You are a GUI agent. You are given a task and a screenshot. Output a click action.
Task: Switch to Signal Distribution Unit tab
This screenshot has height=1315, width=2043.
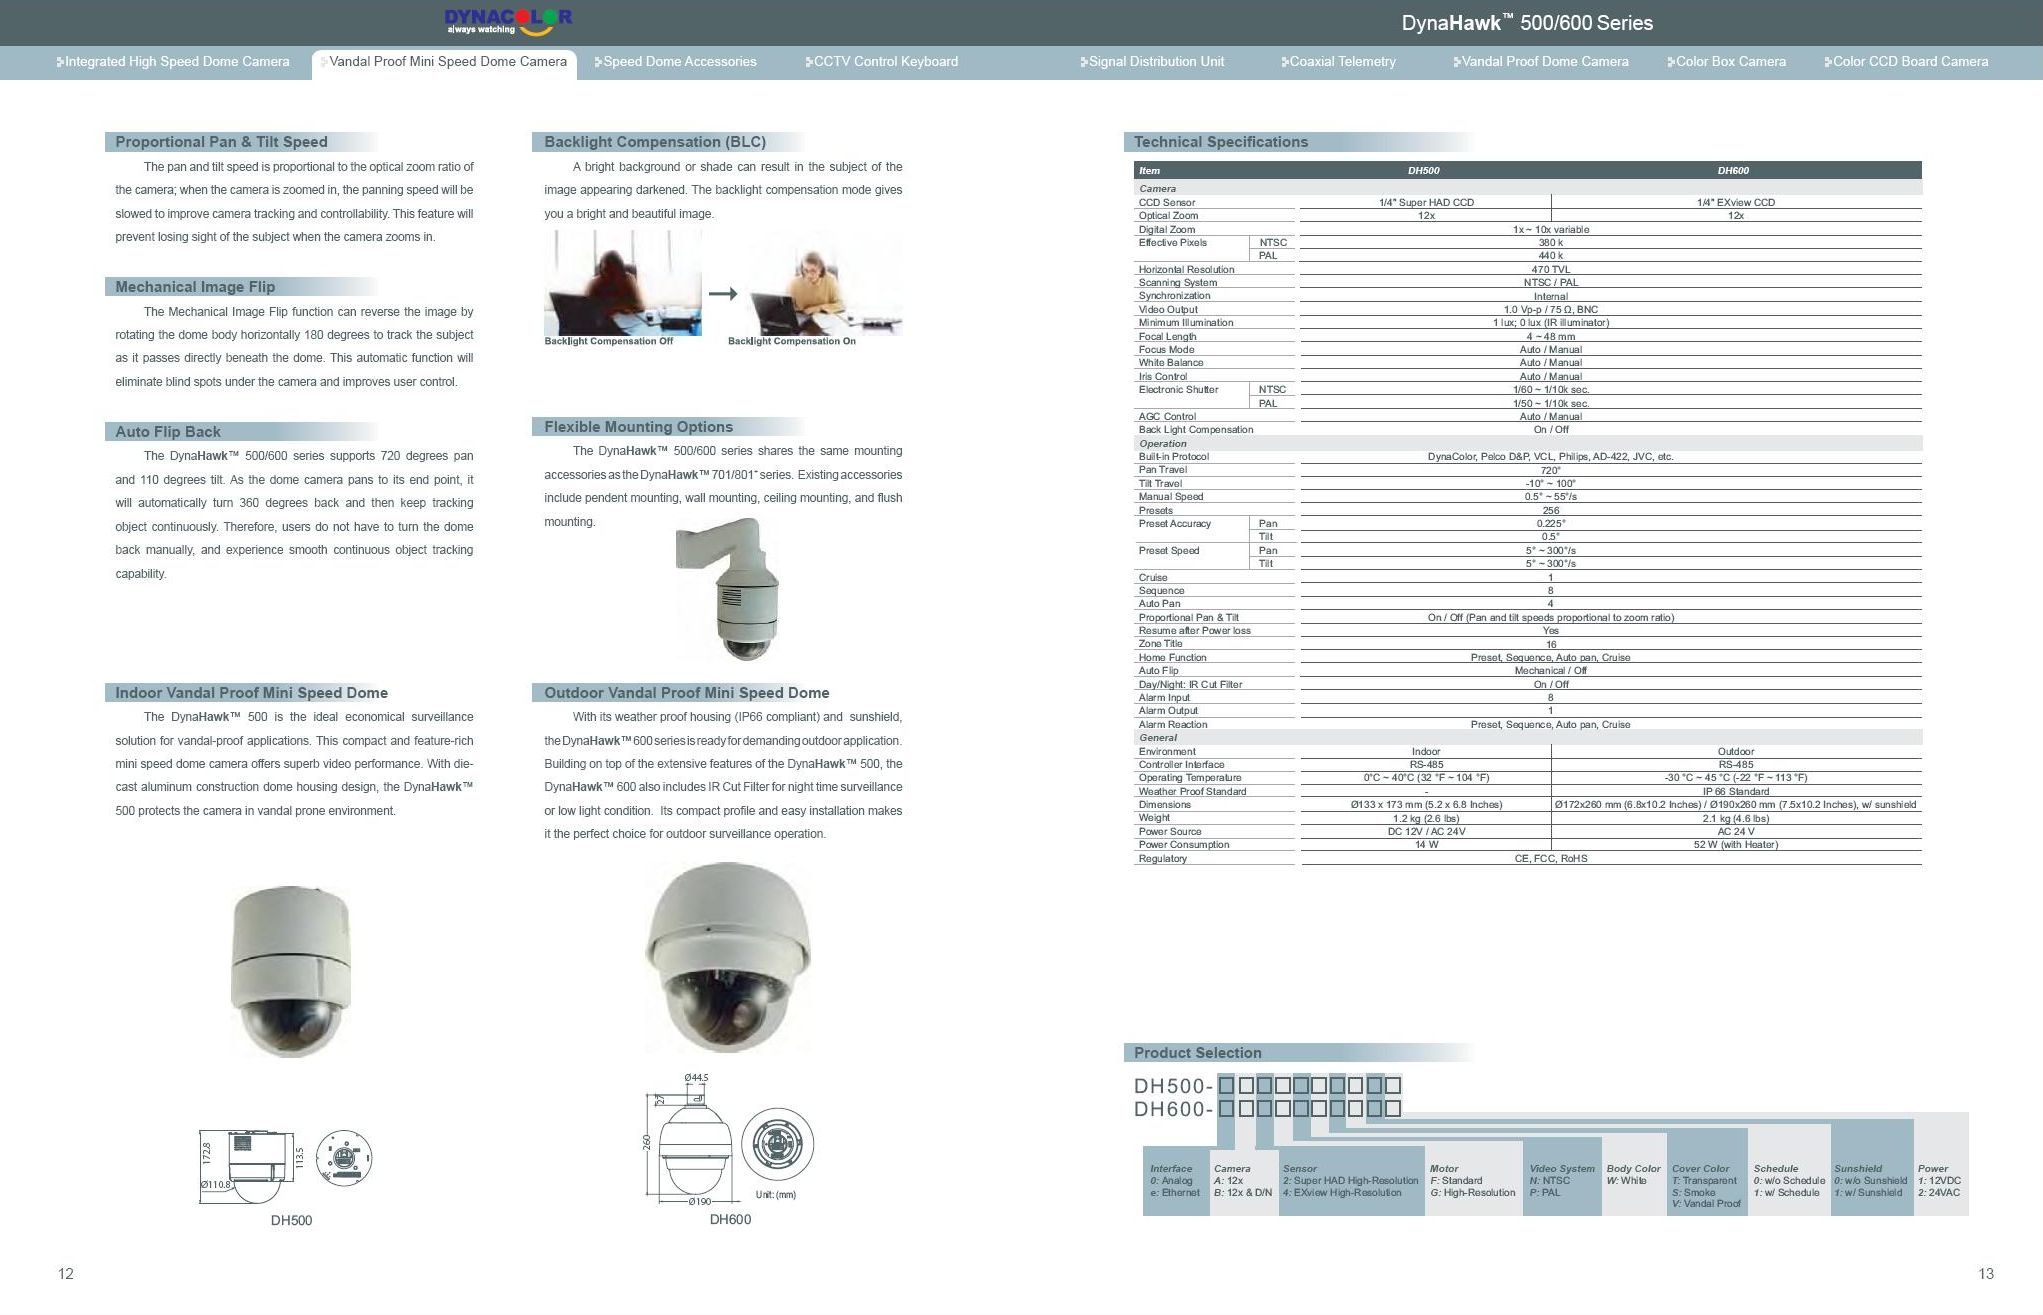point(1152,62)
